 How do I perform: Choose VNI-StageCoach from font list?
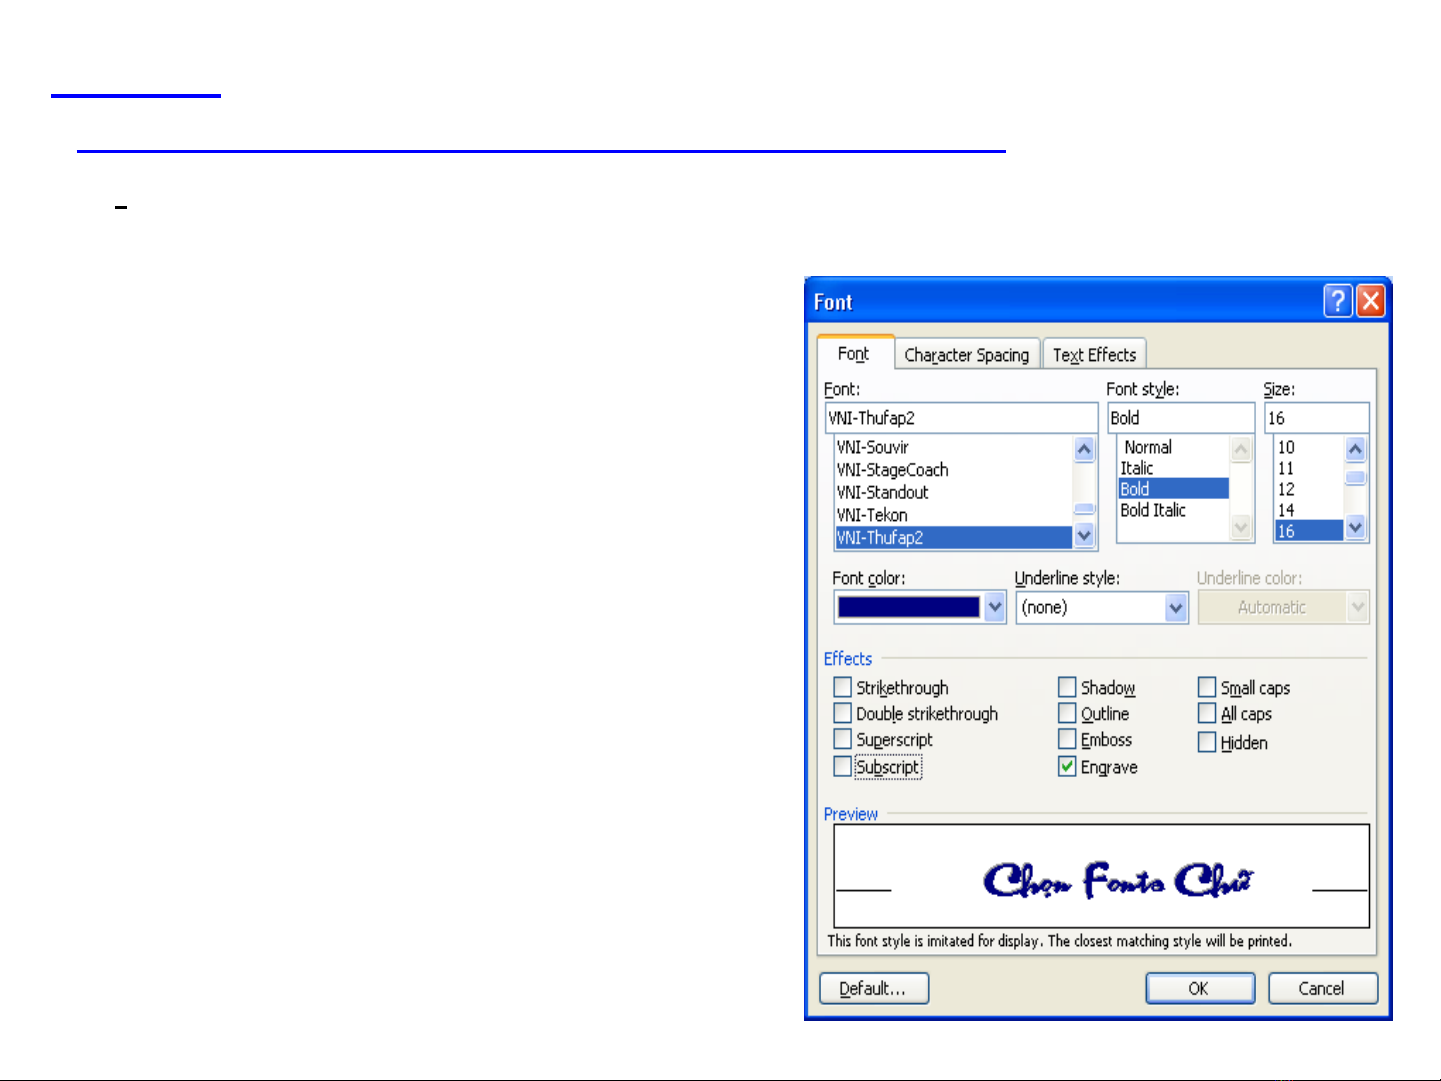(892, 470)
